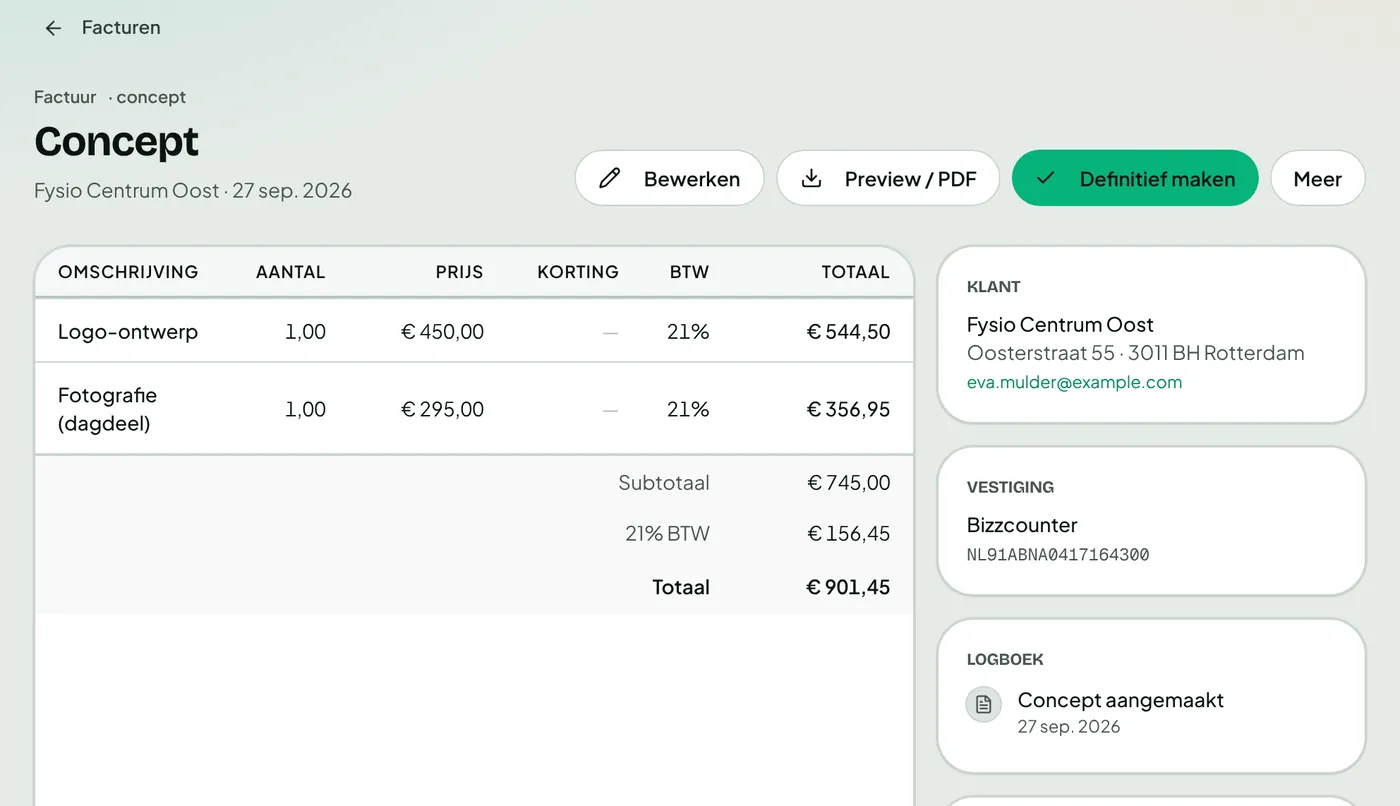Click the Korting column header
Image resolution: width=1400 pixels, height=806 pixels.
click(x=578, y=272)
